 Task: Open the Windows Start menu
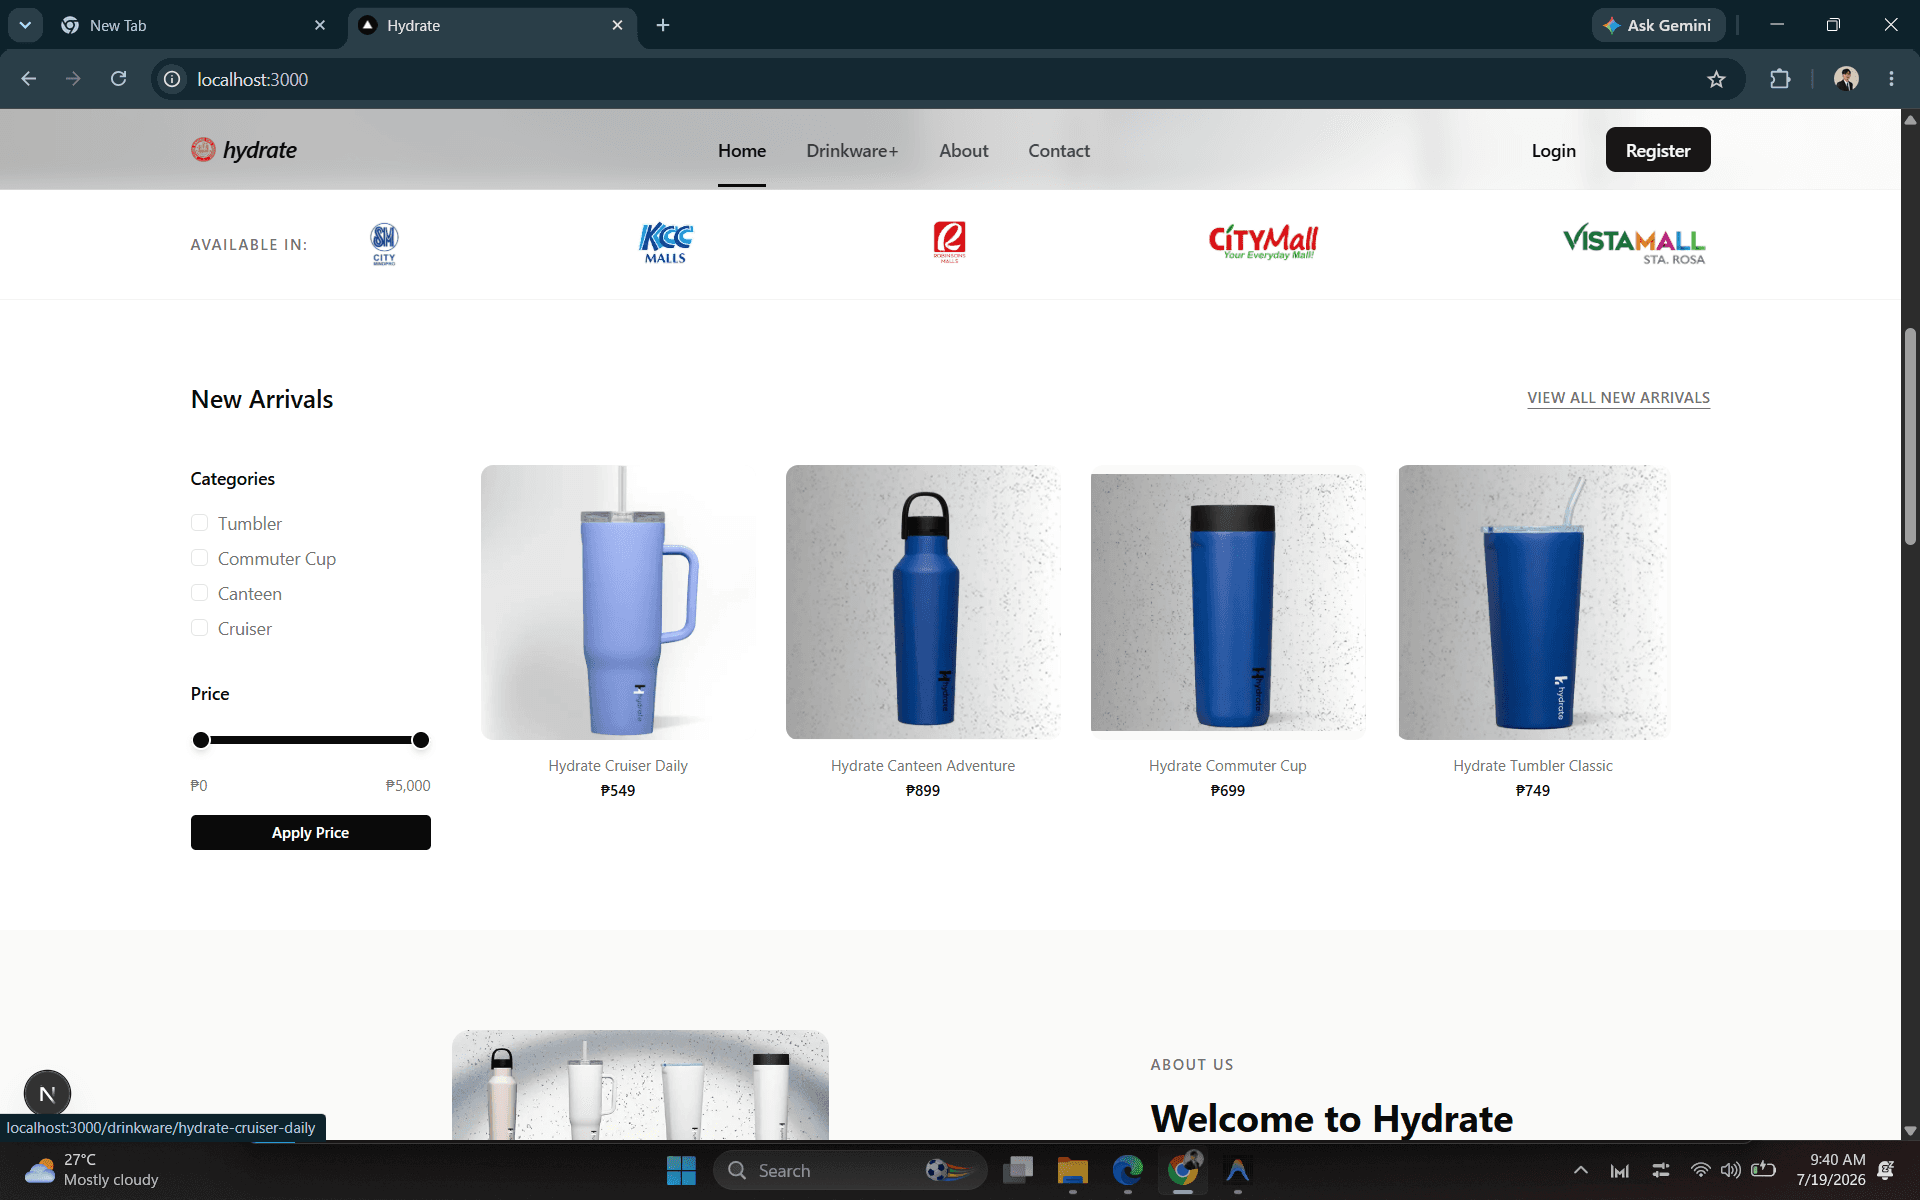(681, 1170)
